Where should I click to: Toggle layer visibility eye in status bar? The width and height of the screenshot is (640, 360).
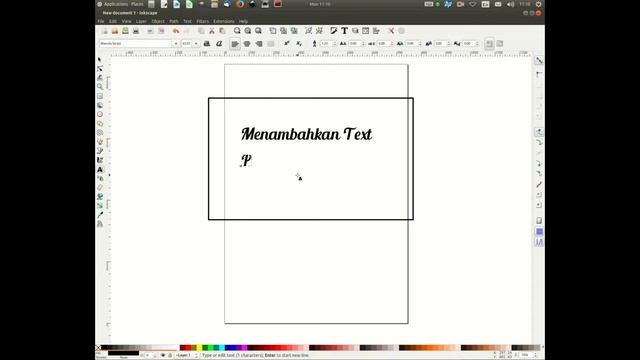click(x=163, y=356)
